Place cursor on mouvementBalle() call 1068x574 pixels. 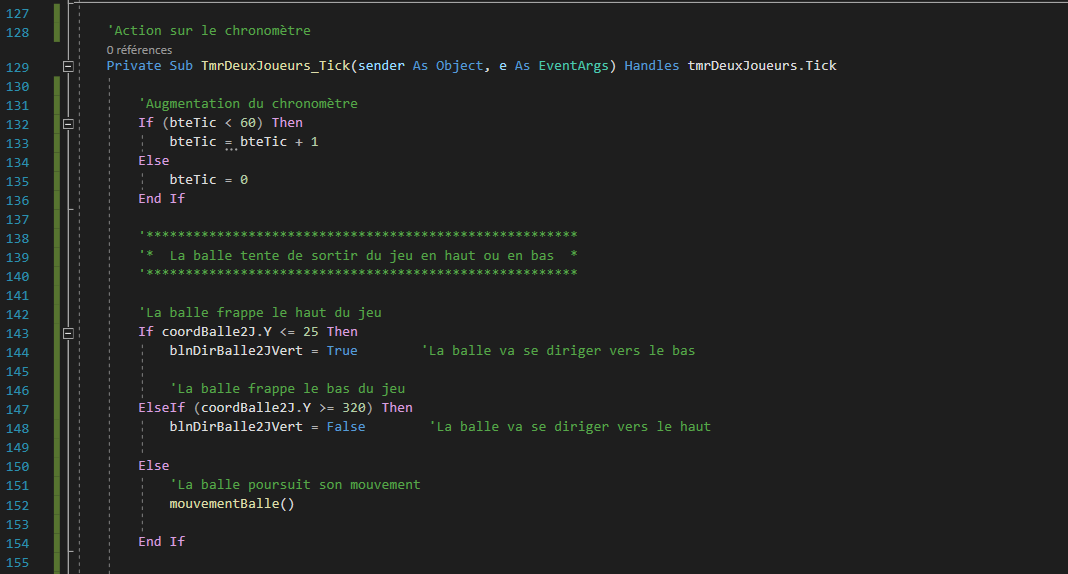232,504
